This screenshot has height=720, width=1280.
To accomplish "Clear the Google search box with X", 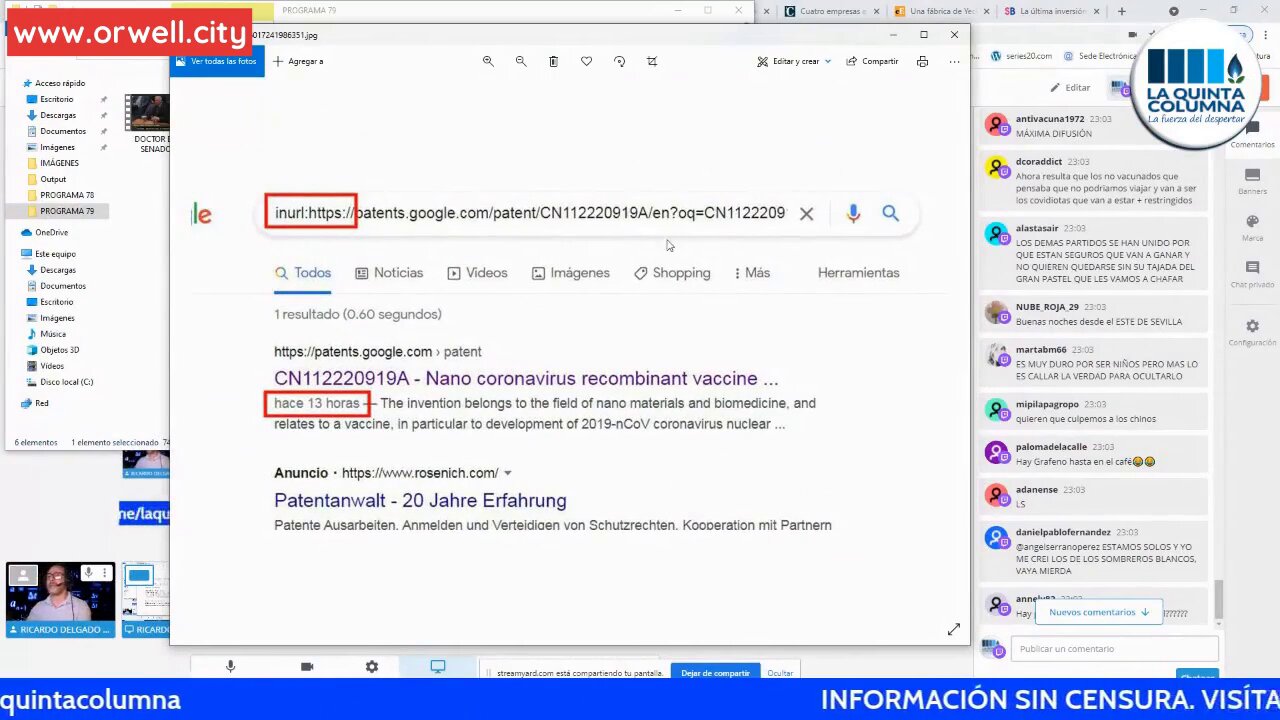I will (x=806, y=214).
